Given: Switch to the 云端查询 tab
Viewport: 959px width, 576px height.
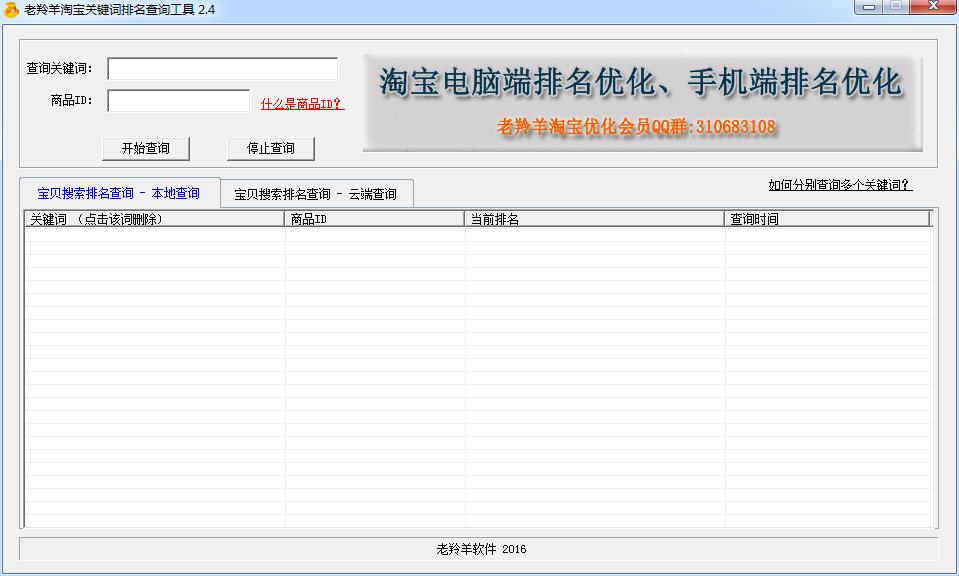Looking at the screenshot, I should (315, 194).
